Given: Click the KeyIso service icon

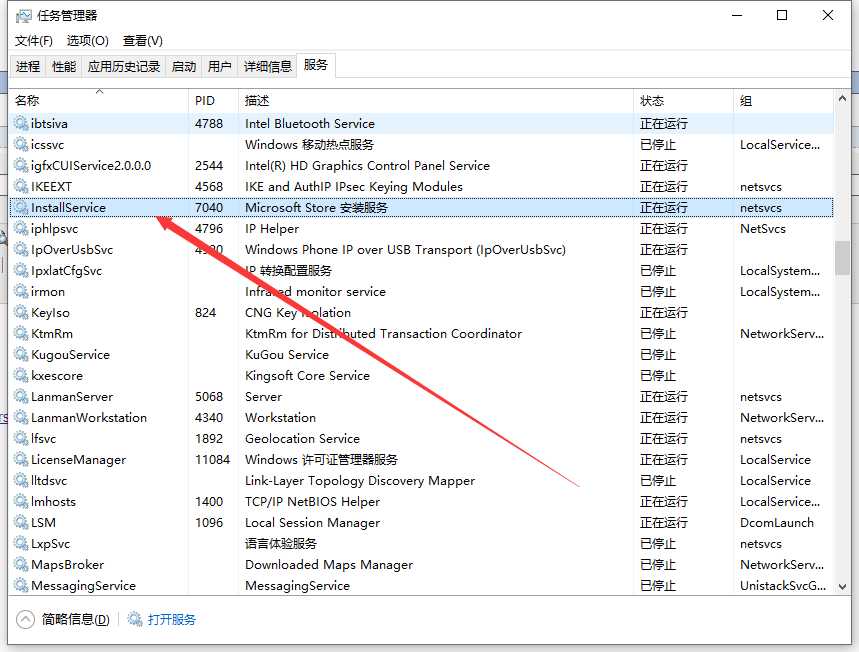Looking at the screenshot, I should click(21, 312).
